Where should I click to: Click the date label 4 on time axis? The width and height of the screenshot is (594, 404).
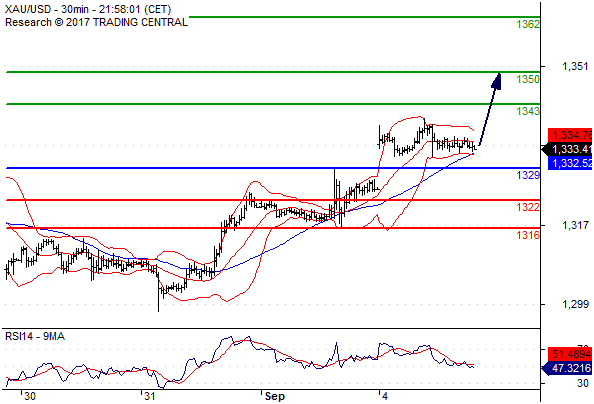[x=385, y=396]
